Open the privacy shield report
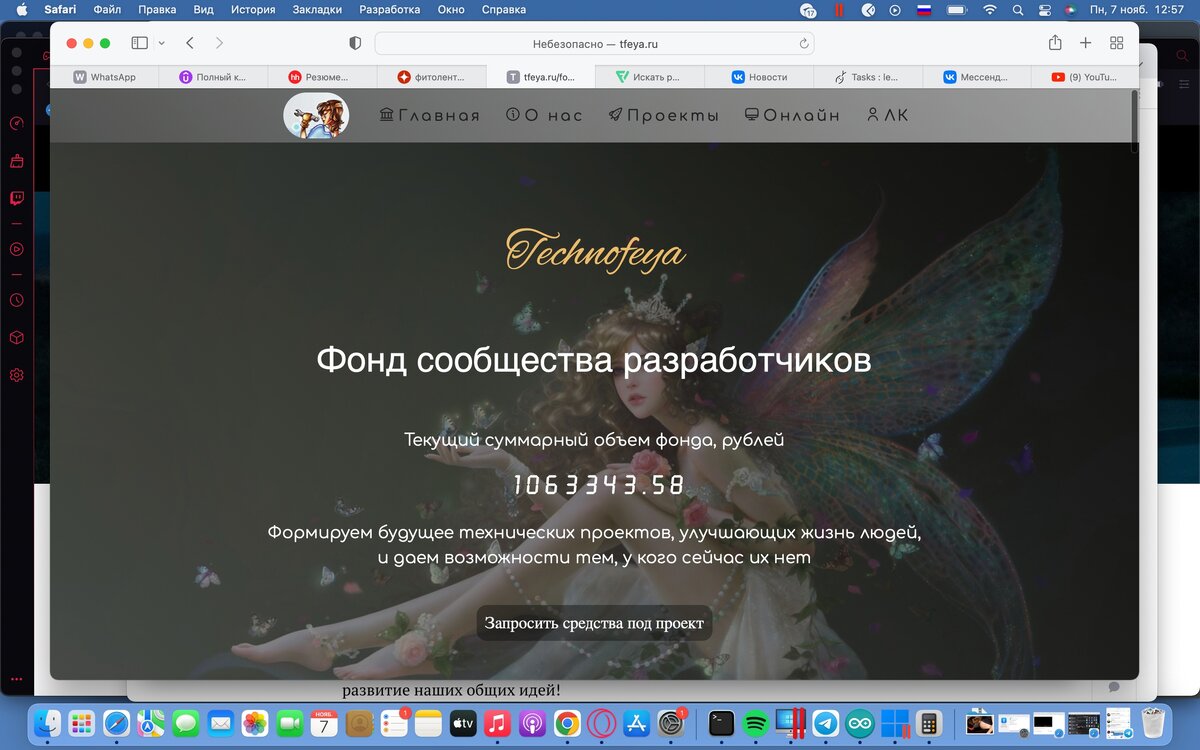 coord(354,43)
